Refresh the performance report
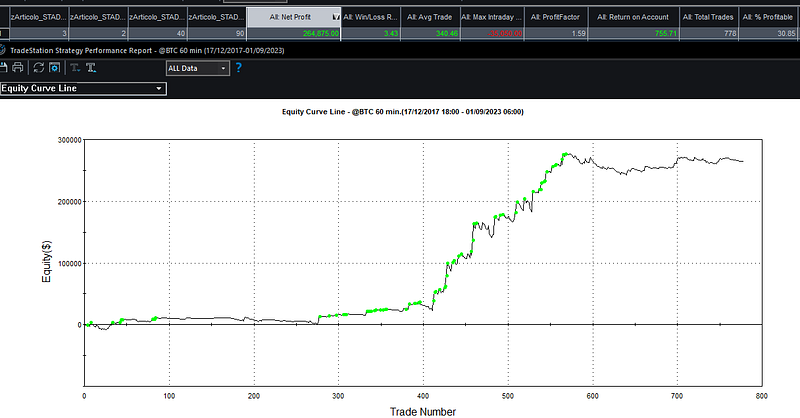Screen dimensions: 800x418 [x=38, y=68]
